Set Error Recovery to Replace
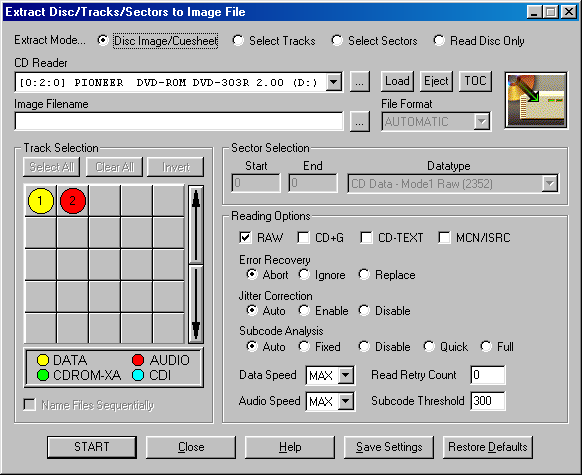The width and height of the screenshot is (582, 475). click(x=387, y=275)
